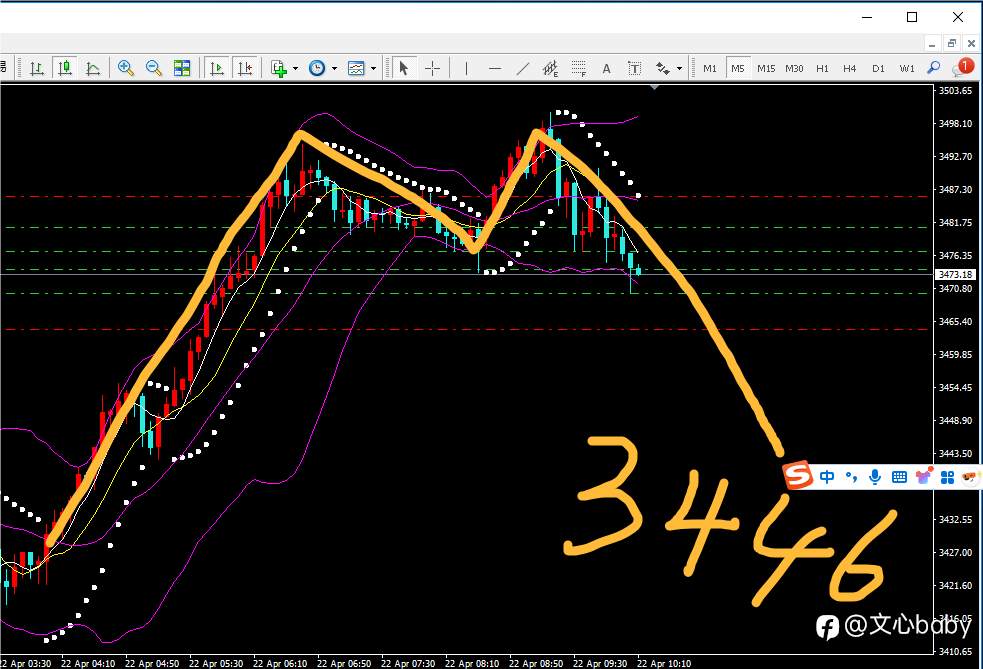Zoom out of the chart
Viewport: 983px width, 669px height.
click(x=154, y=68)
